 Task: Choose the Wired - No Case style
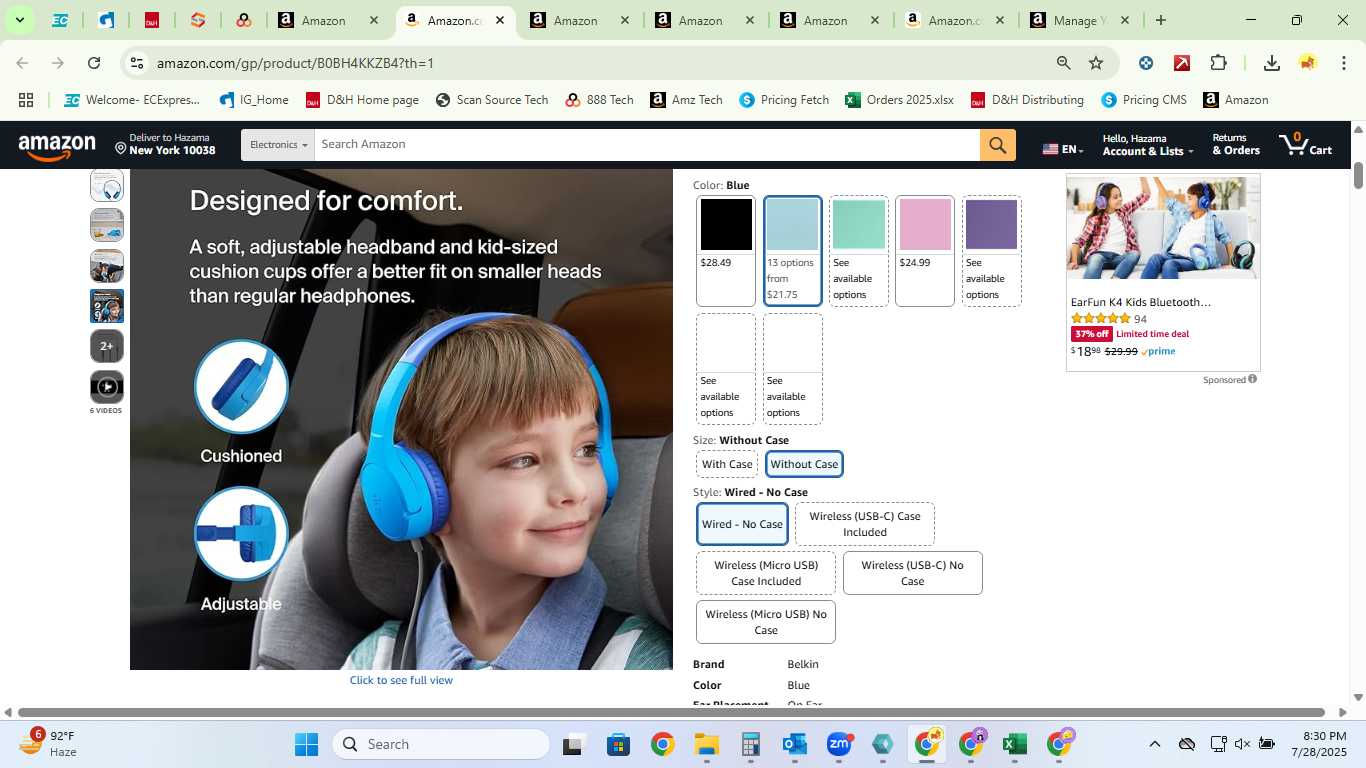coord(742,524)
